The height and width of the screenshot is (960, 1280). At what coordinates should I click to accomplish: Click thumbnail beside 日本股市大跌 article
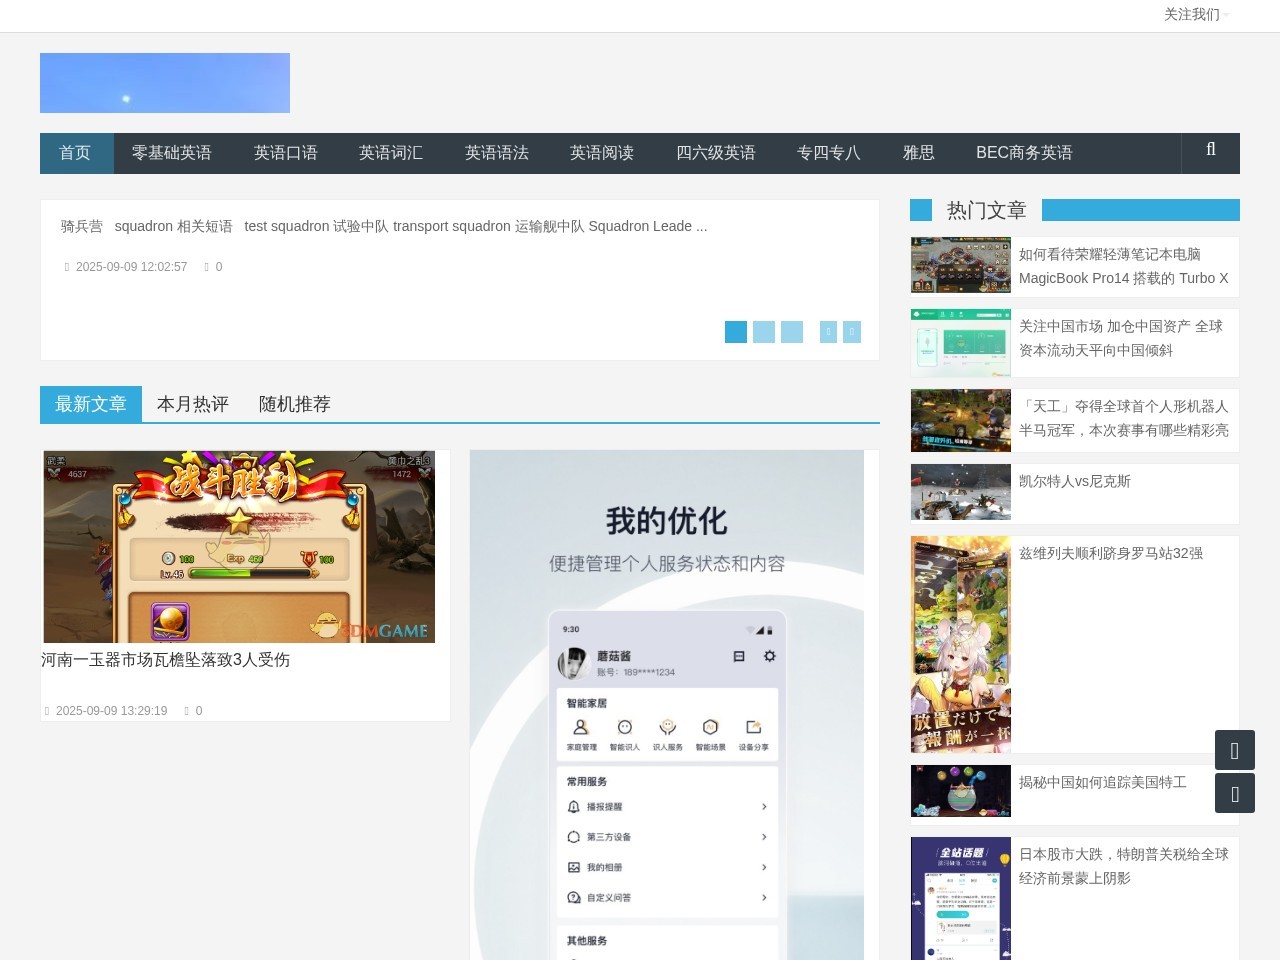(961, 898)
